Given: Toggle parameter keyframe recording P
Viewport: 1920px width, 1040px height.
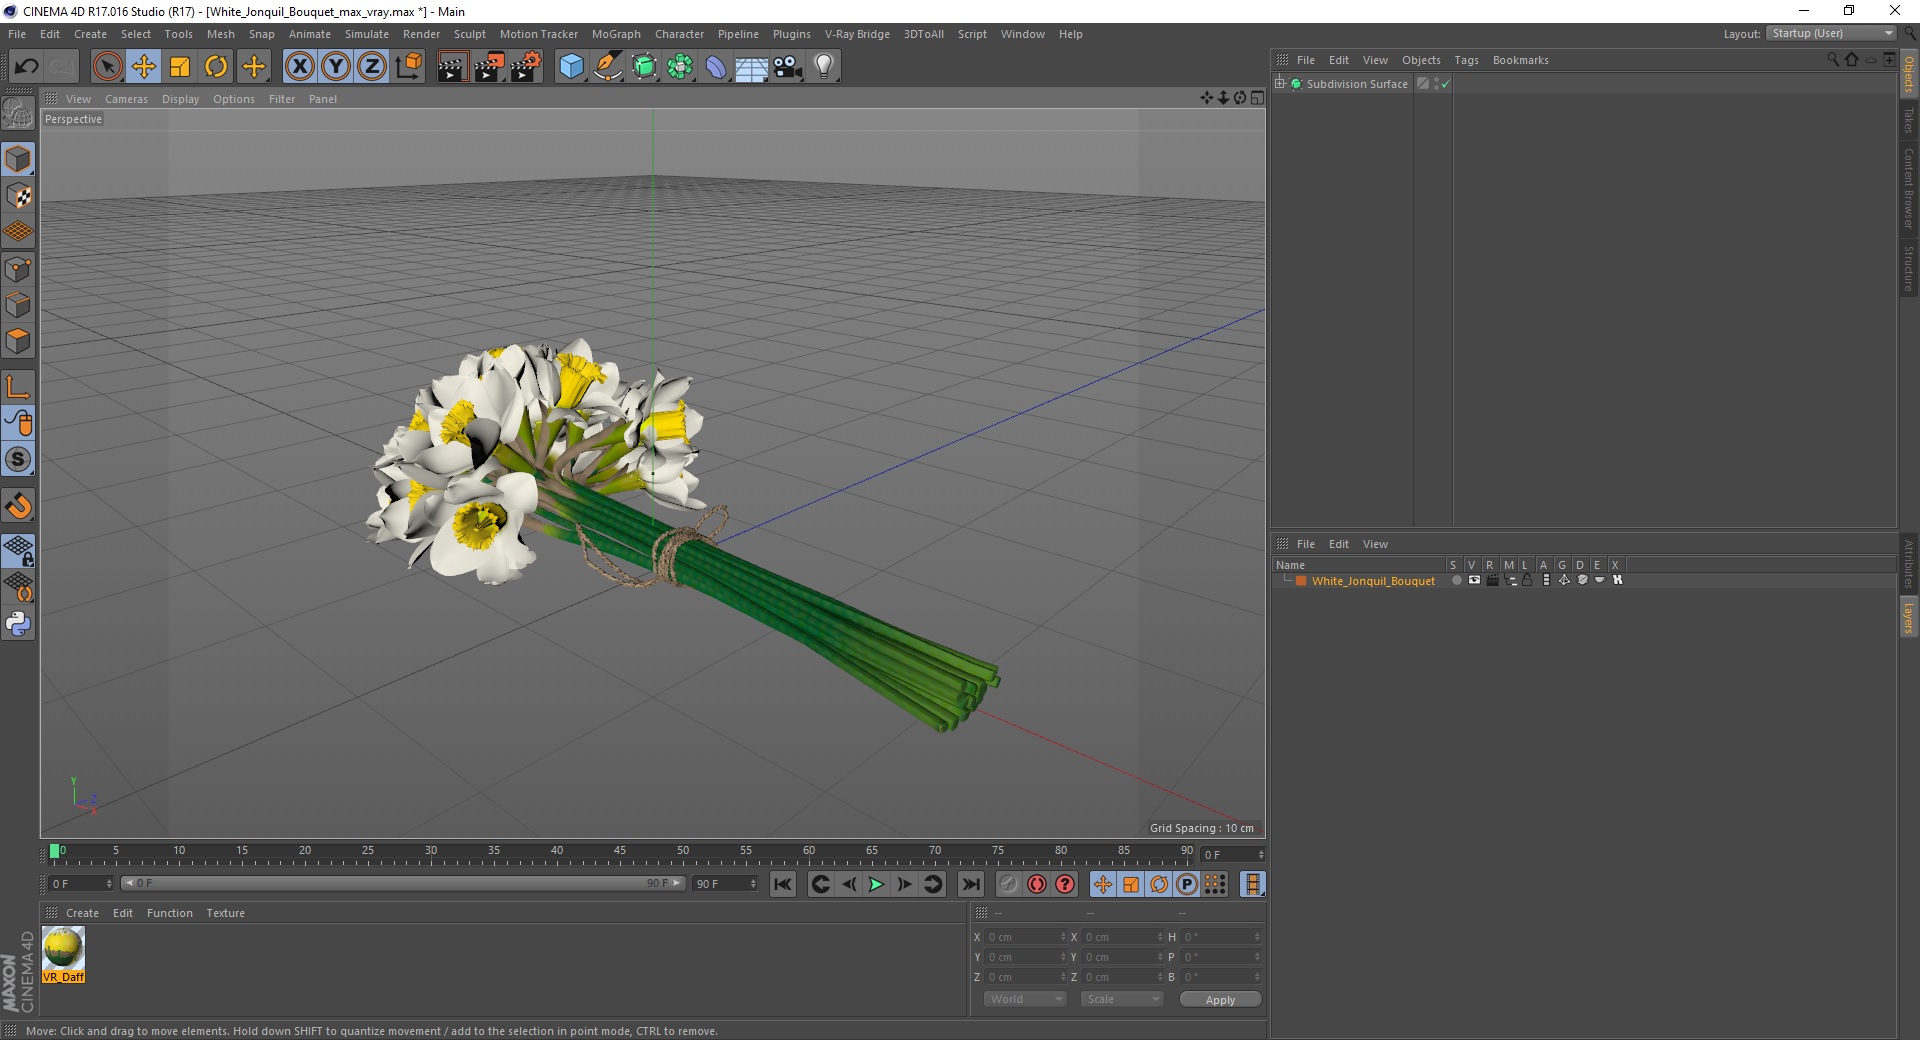Looking at the screenshot, I should pyautogui.click(x=1187, y=884).
